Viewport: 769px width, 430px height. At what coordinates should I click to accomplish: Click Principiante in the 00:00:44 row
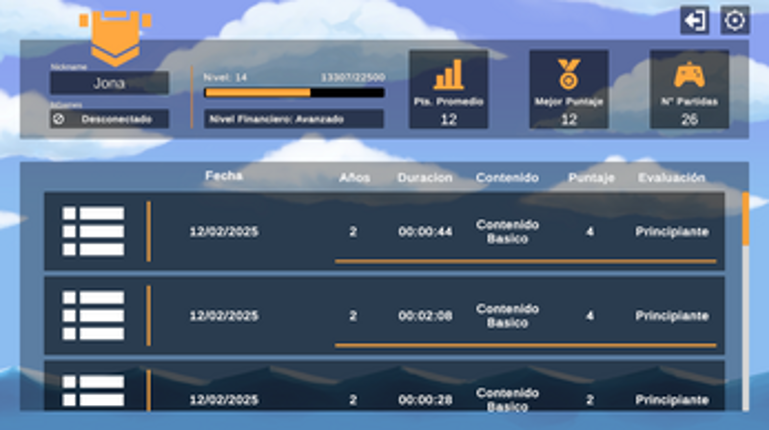click(672, 231)
